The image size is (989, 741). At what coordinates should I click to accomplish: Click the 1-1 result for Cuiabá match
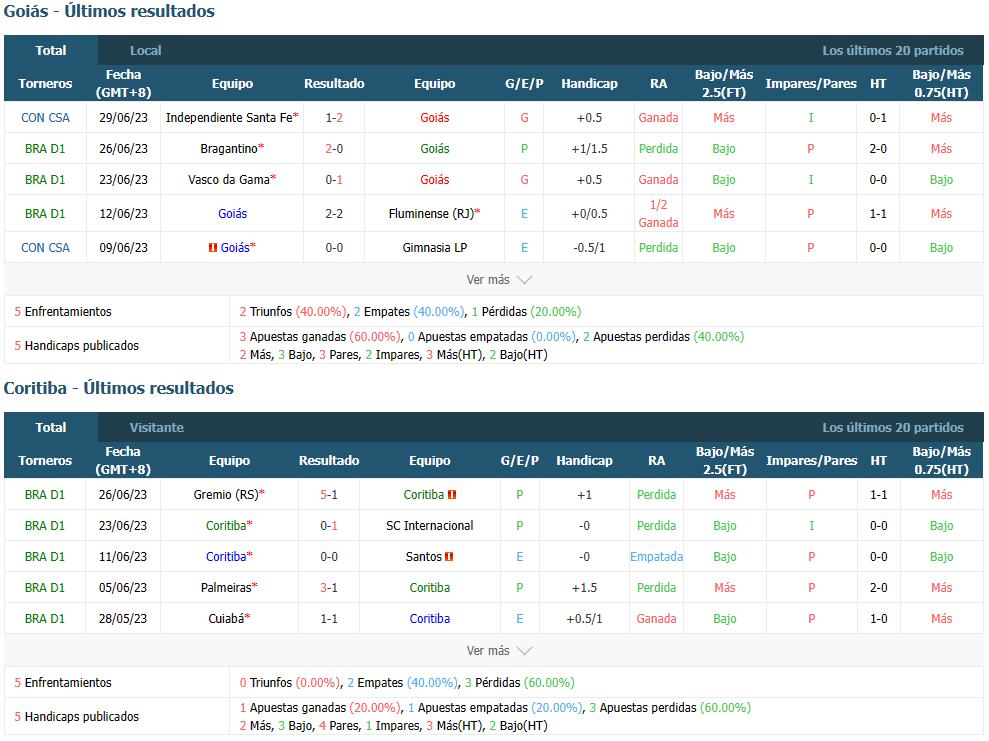tap(329, 619)
